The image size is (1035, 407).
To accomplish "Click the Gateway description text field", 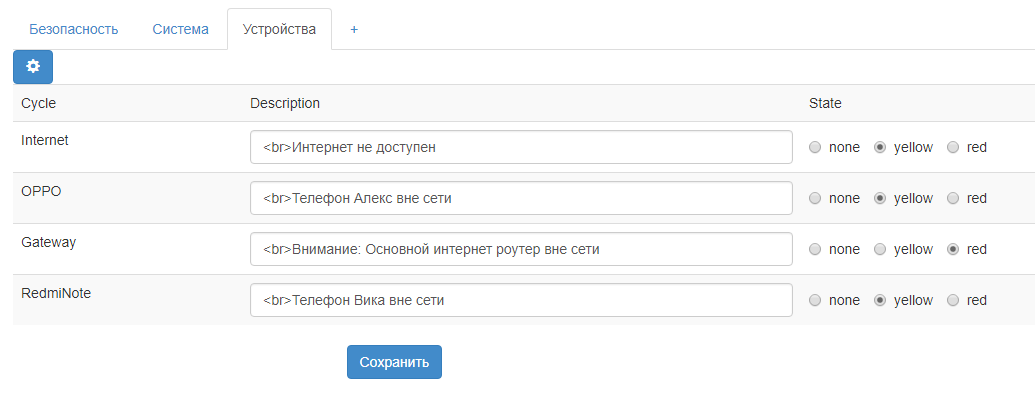I will tap(521, 249).
